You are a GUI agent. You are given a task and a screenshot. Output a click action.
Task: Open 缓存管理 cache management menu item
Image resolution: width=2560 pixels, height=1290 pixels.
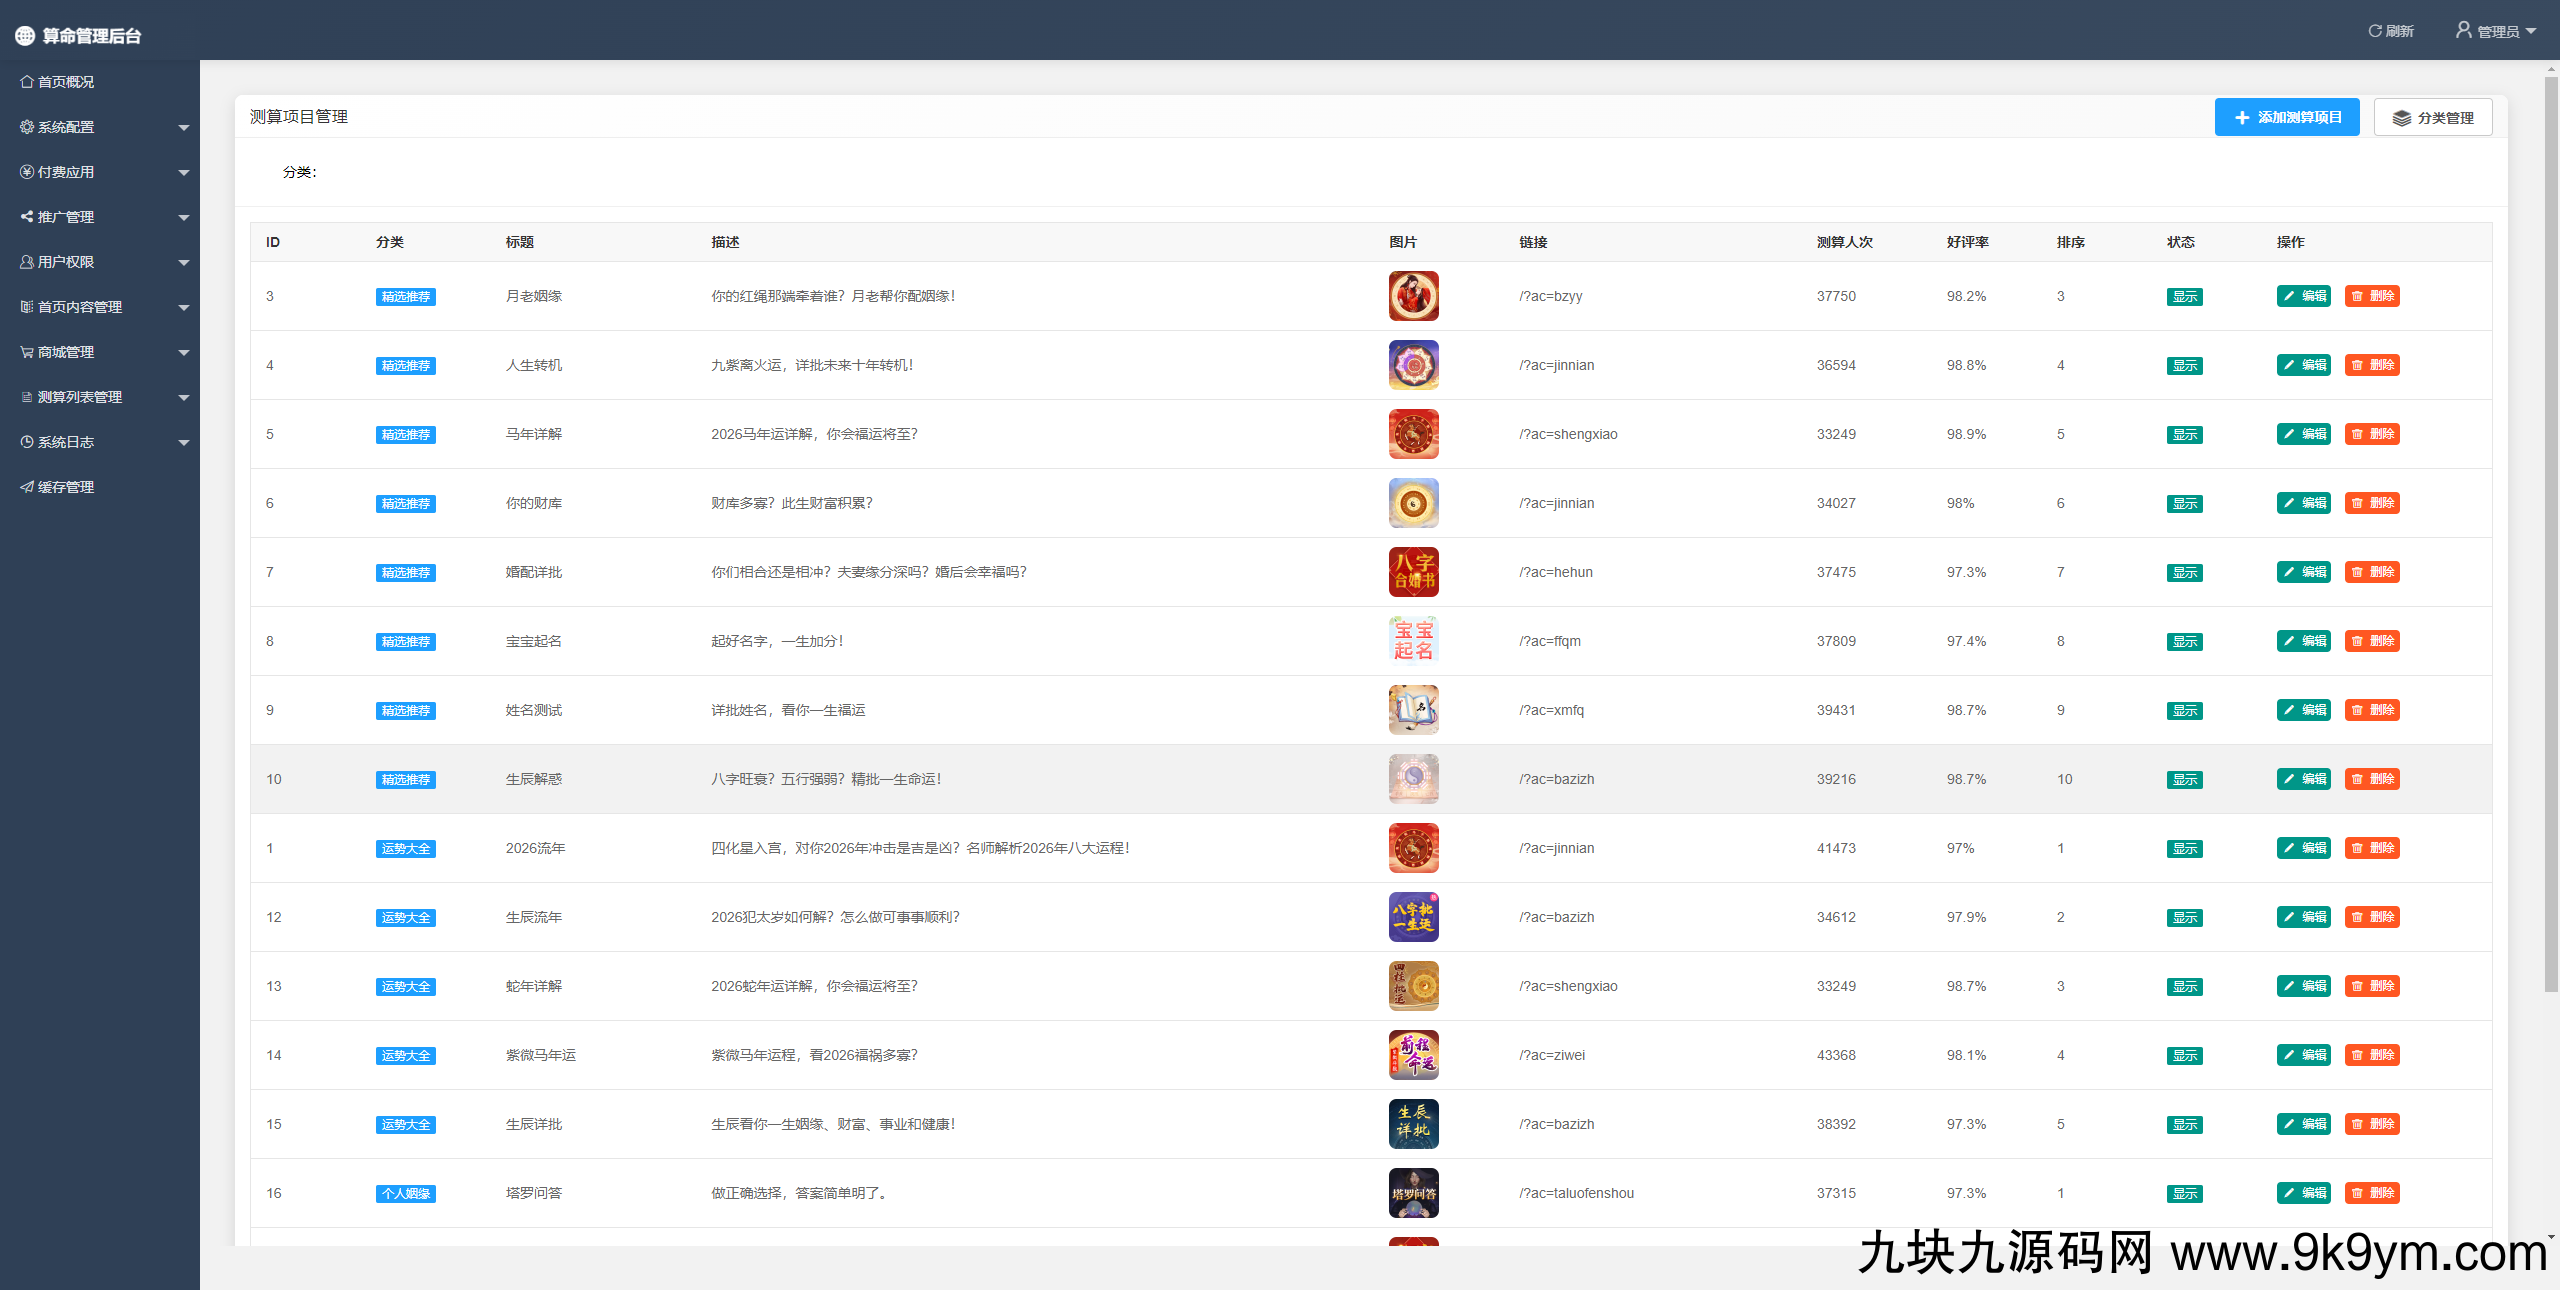point(65,487)
